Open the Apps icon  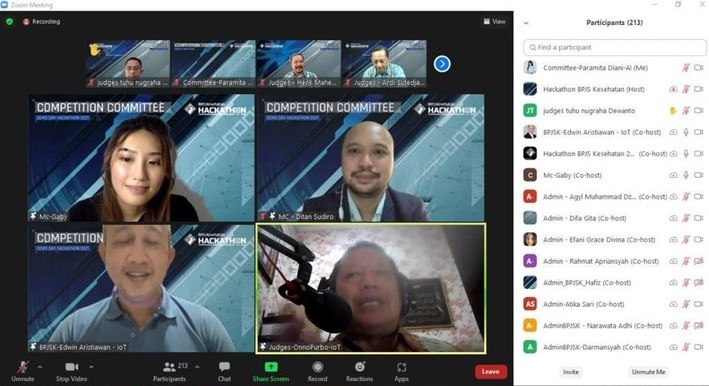[x=402, y=367]
